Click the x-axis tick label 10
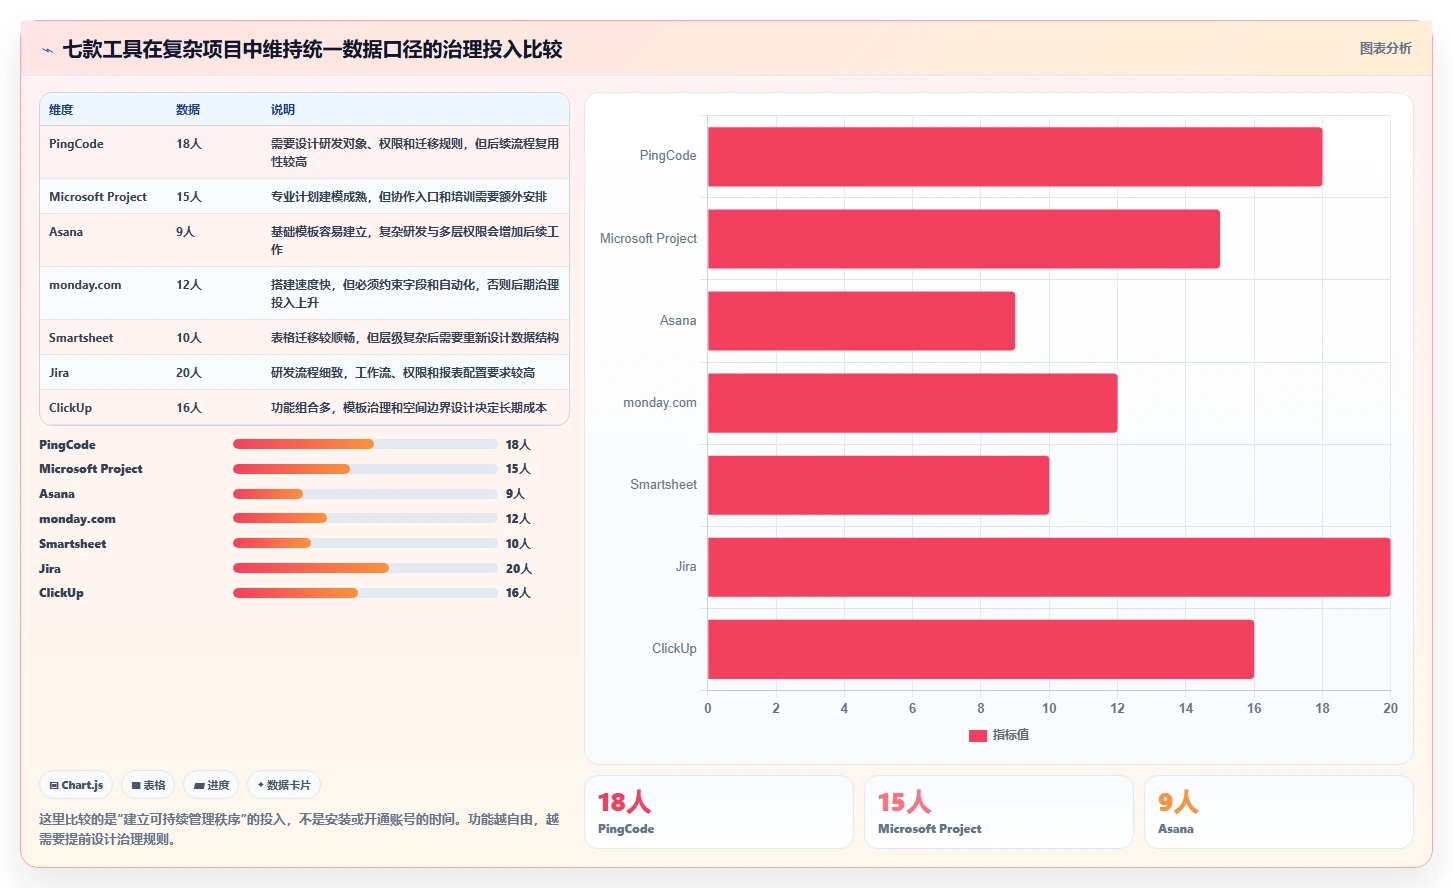Image resolution: width=1453 pixels, height=888 pixels. point(1049,708)
